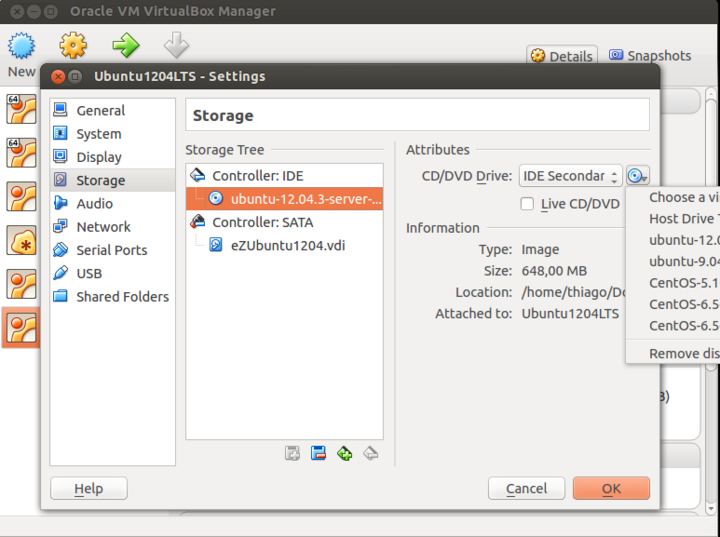The height and width of the screenshot is (537, 720).
Task: Start the VM with the green arrow
Action: click(125, 45)
